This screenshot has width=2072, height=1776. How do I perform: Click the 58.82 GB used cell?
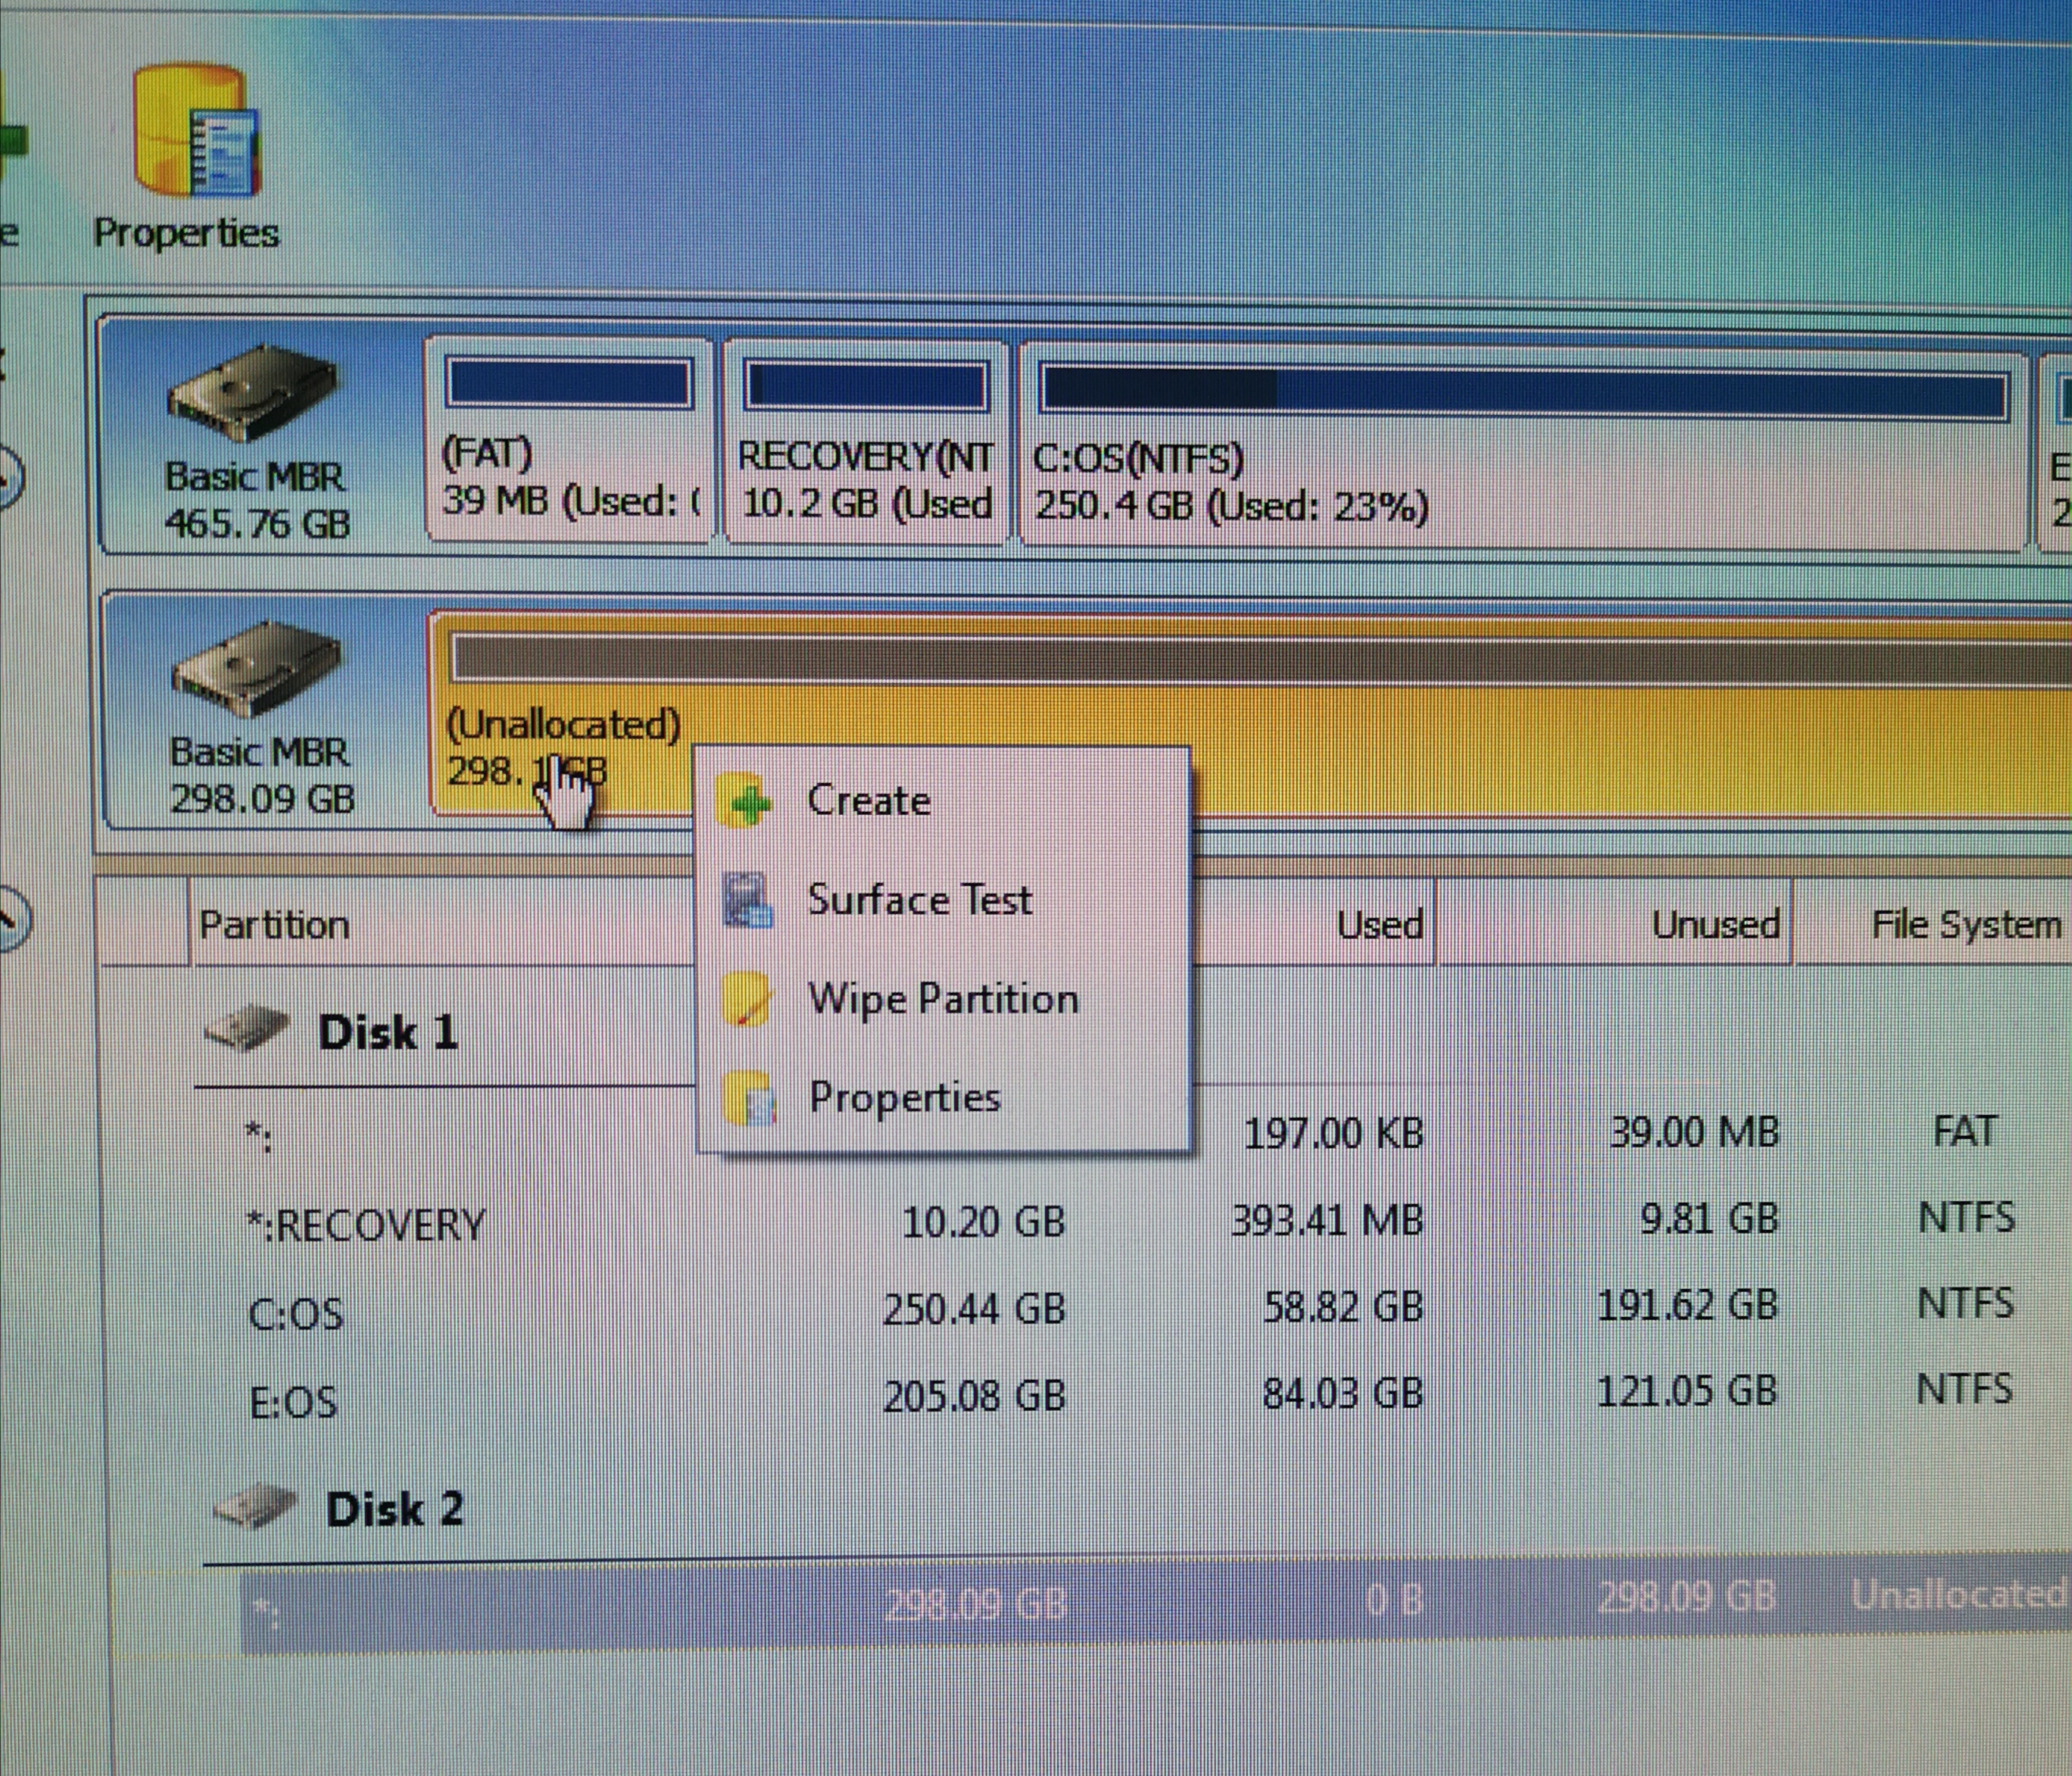1342,1307
